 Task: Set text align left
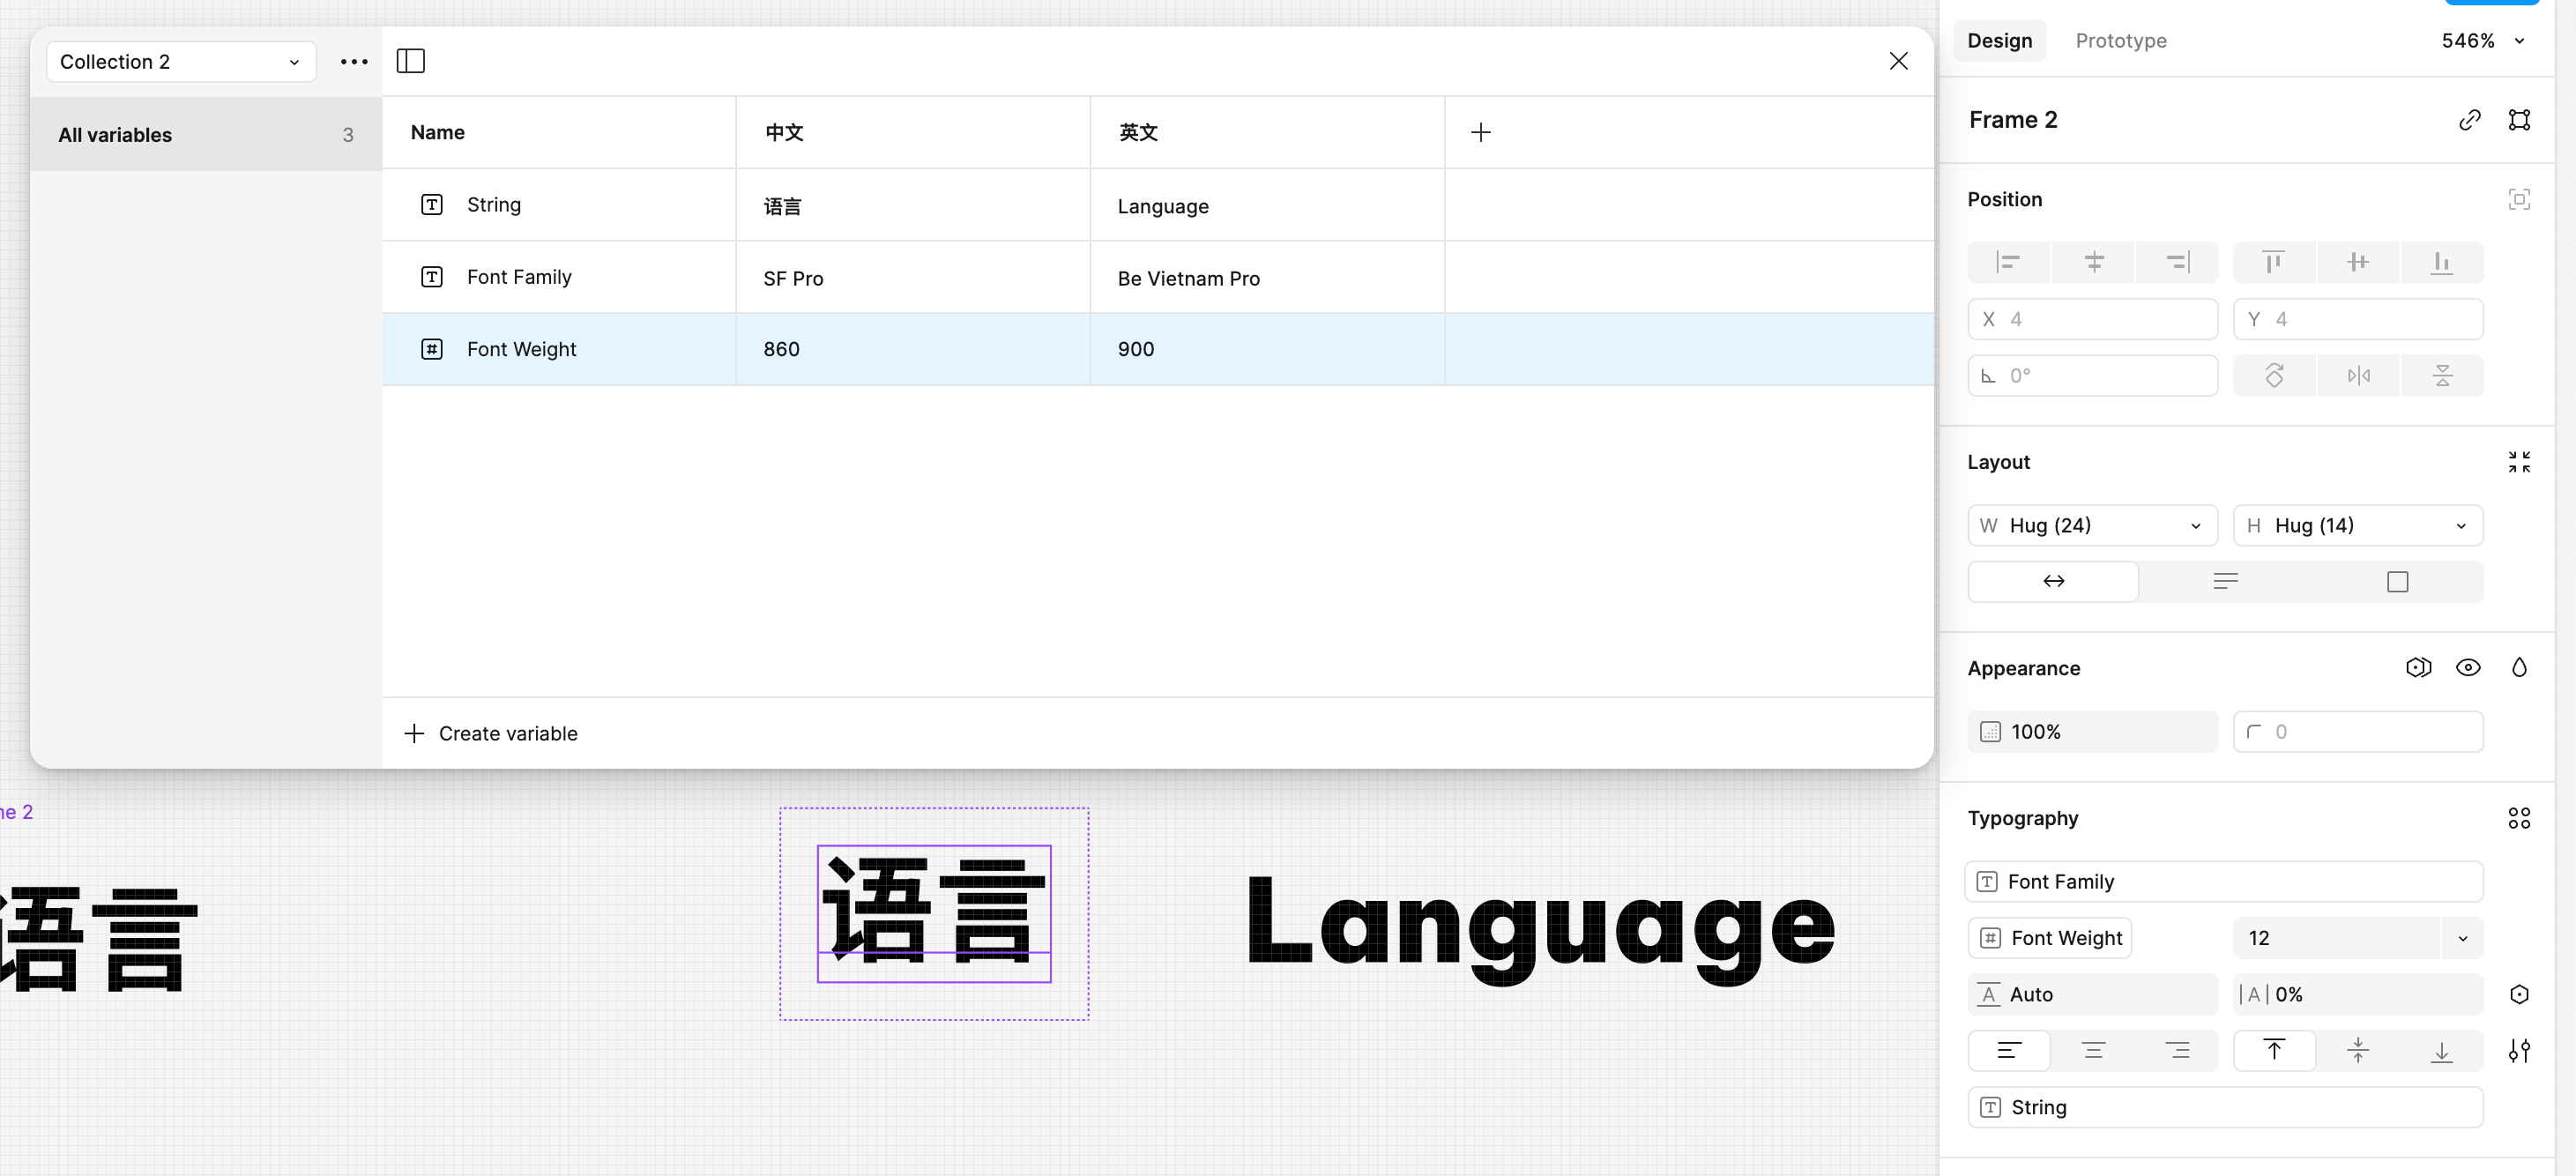[x=2009, y=1051]
